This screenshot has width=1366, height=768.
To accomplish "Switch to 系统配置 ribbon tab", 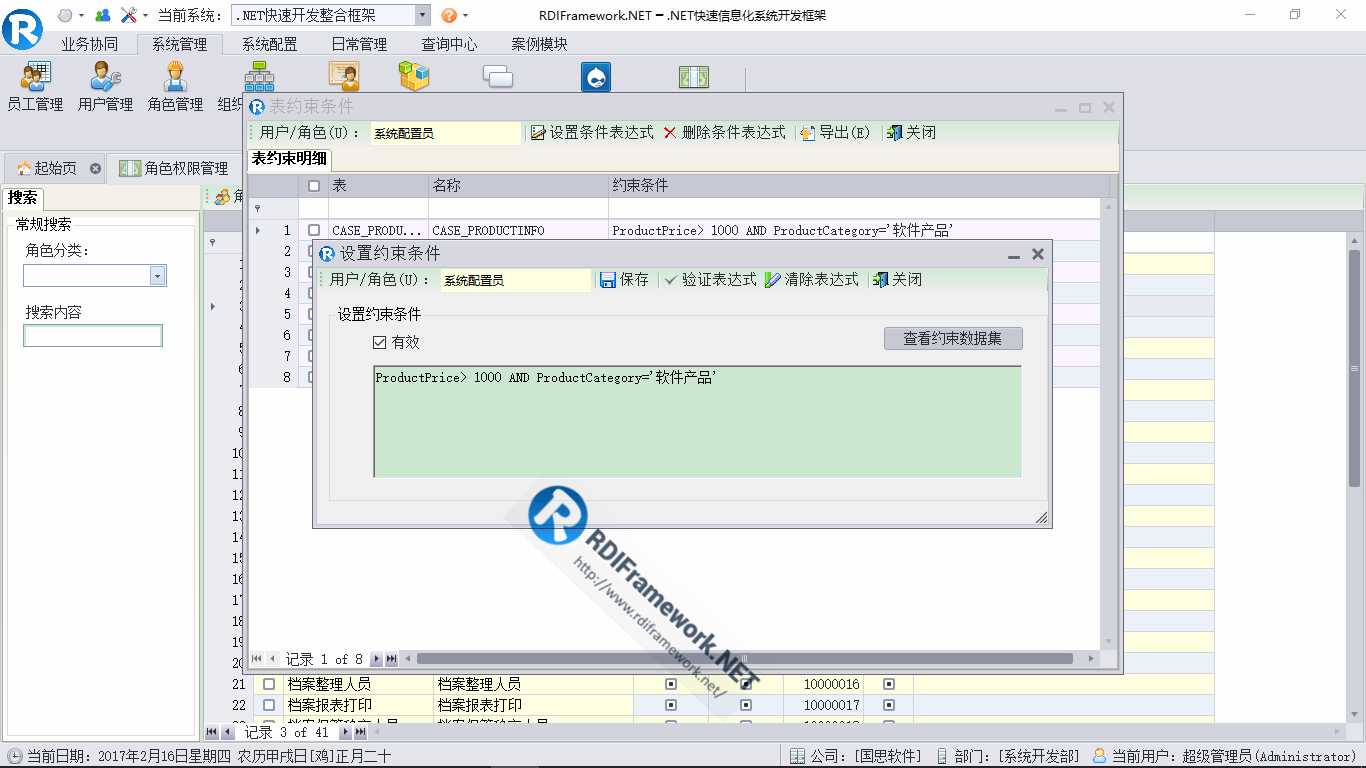I will tap(269, 44).
